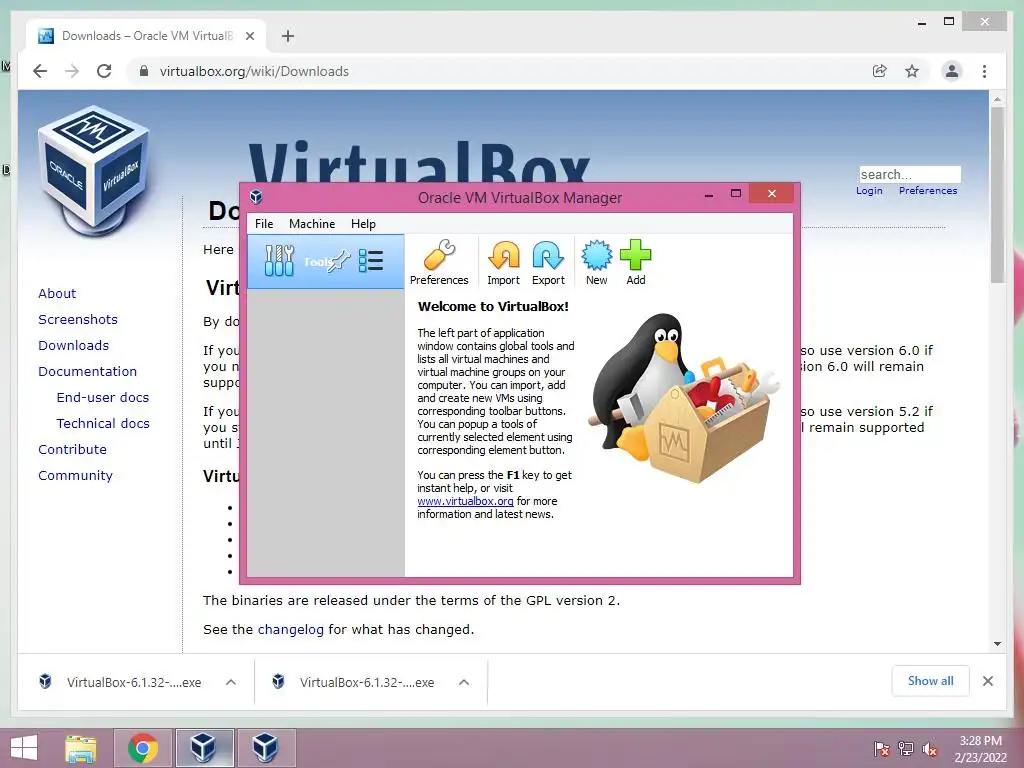
Task: Click Show all downloads button
Action: [x=931, y=681]
